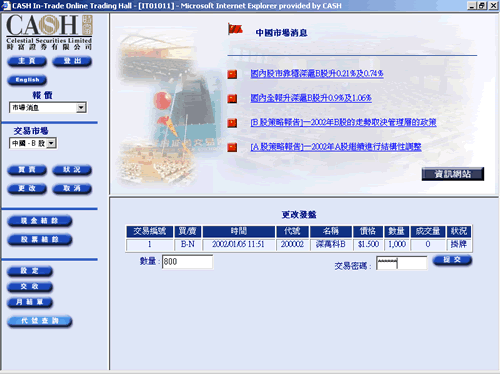Open the 狀況 order status section
Image resolution: width=500 pixels, height=374 pixels.
coord(72,170)
